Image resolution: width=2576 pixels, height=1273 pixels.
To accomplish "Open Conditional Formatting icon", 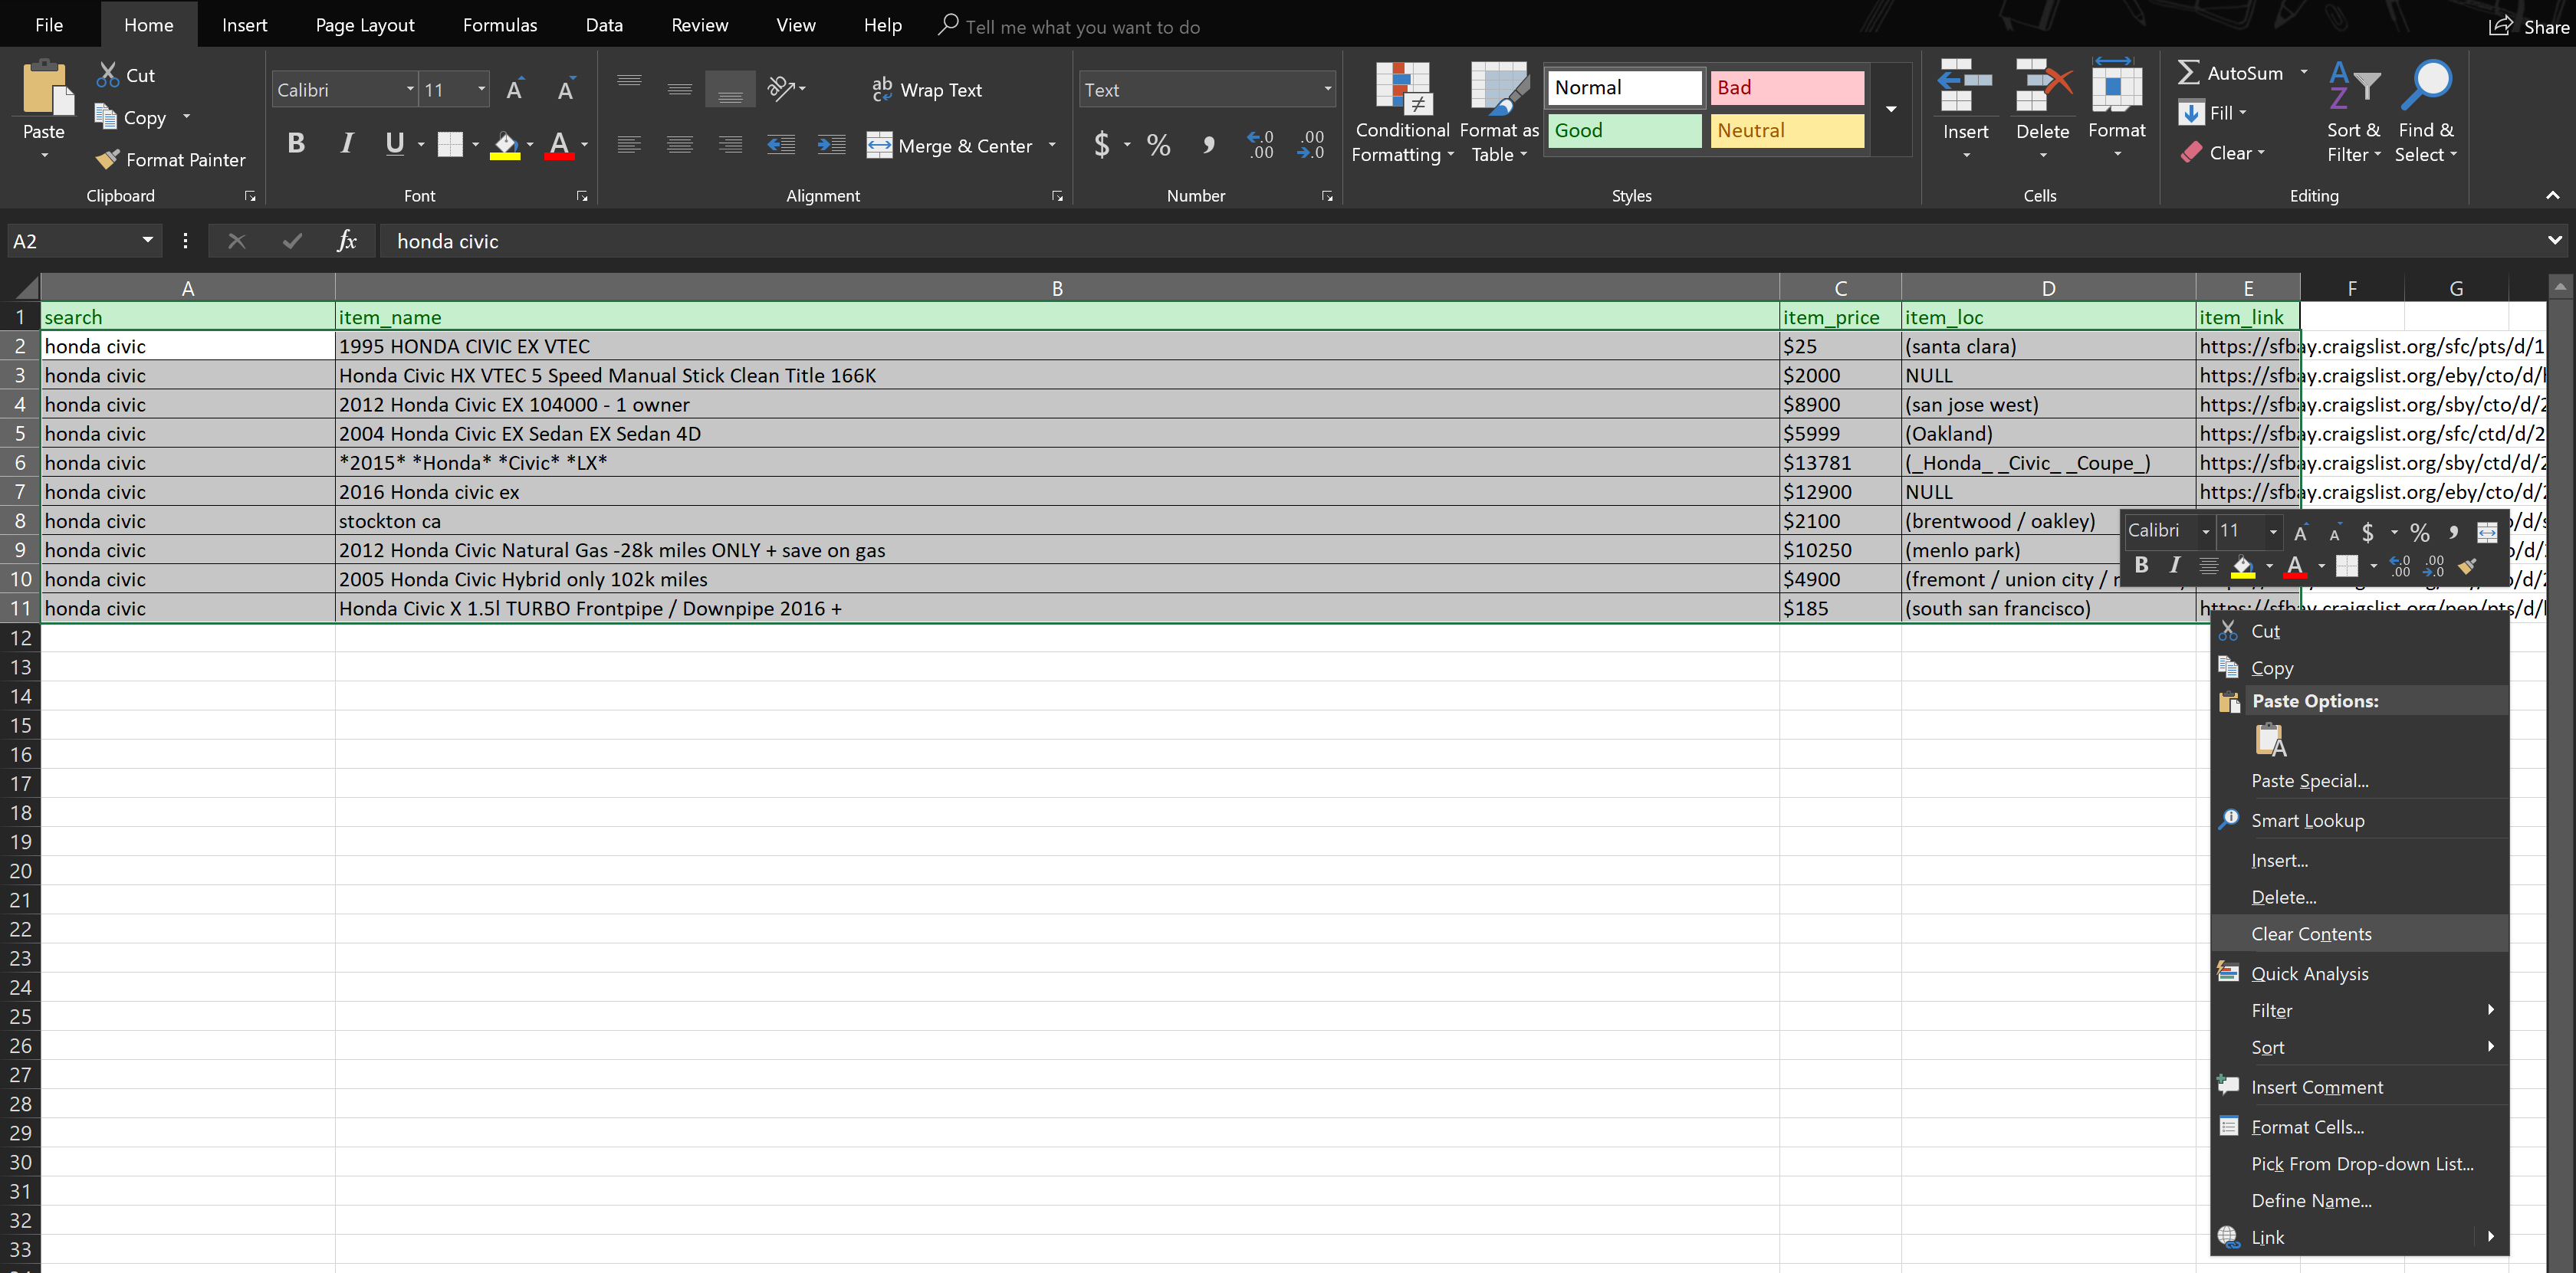I will point(1402,88).
